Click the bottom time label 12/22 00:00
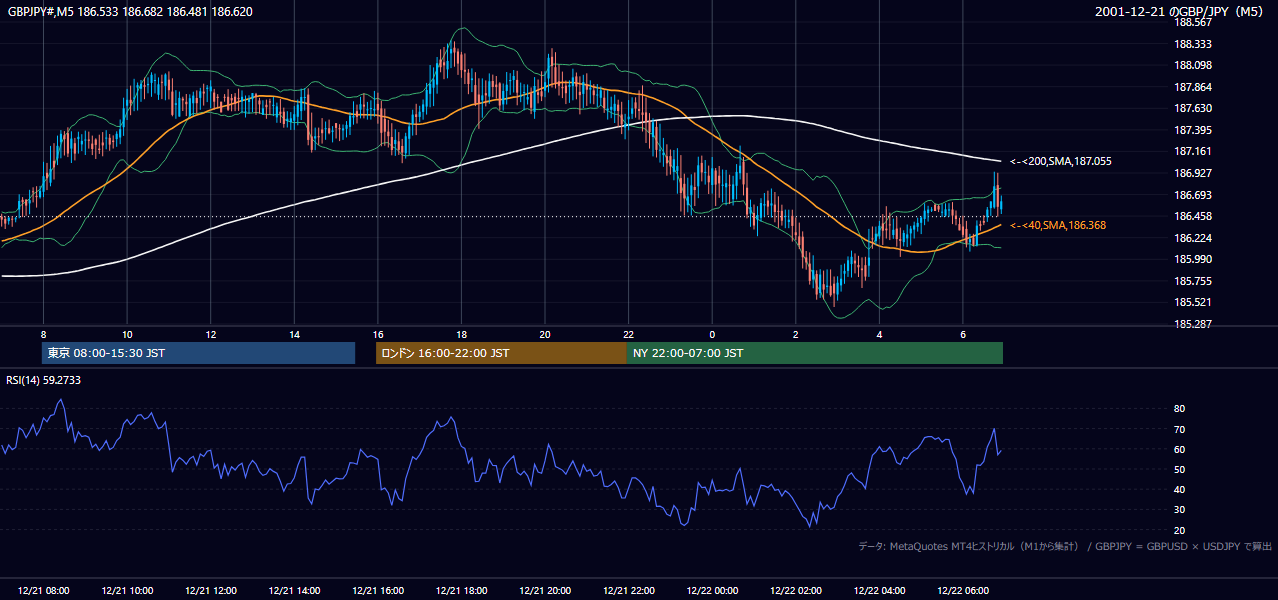The height and width of the screenshot is (600, 1278). point(712,591)
